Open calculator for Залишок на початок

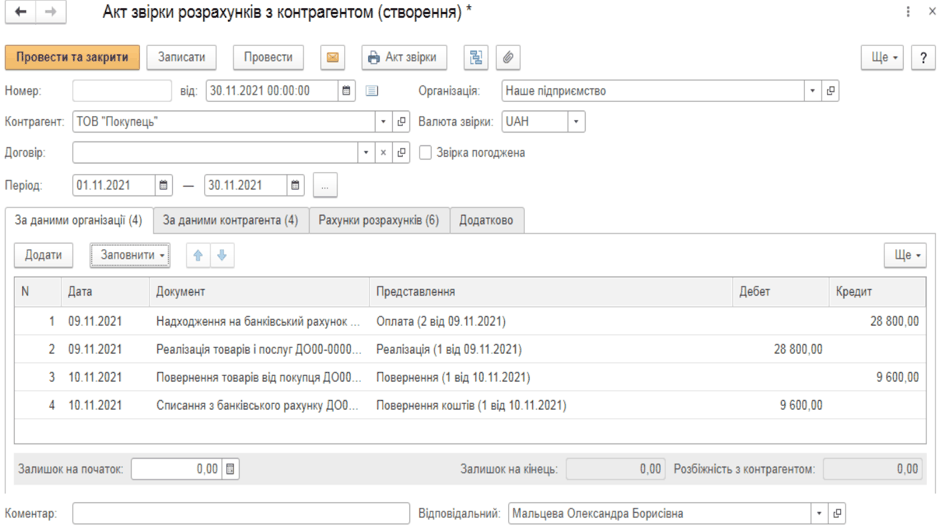pos(230,469)
